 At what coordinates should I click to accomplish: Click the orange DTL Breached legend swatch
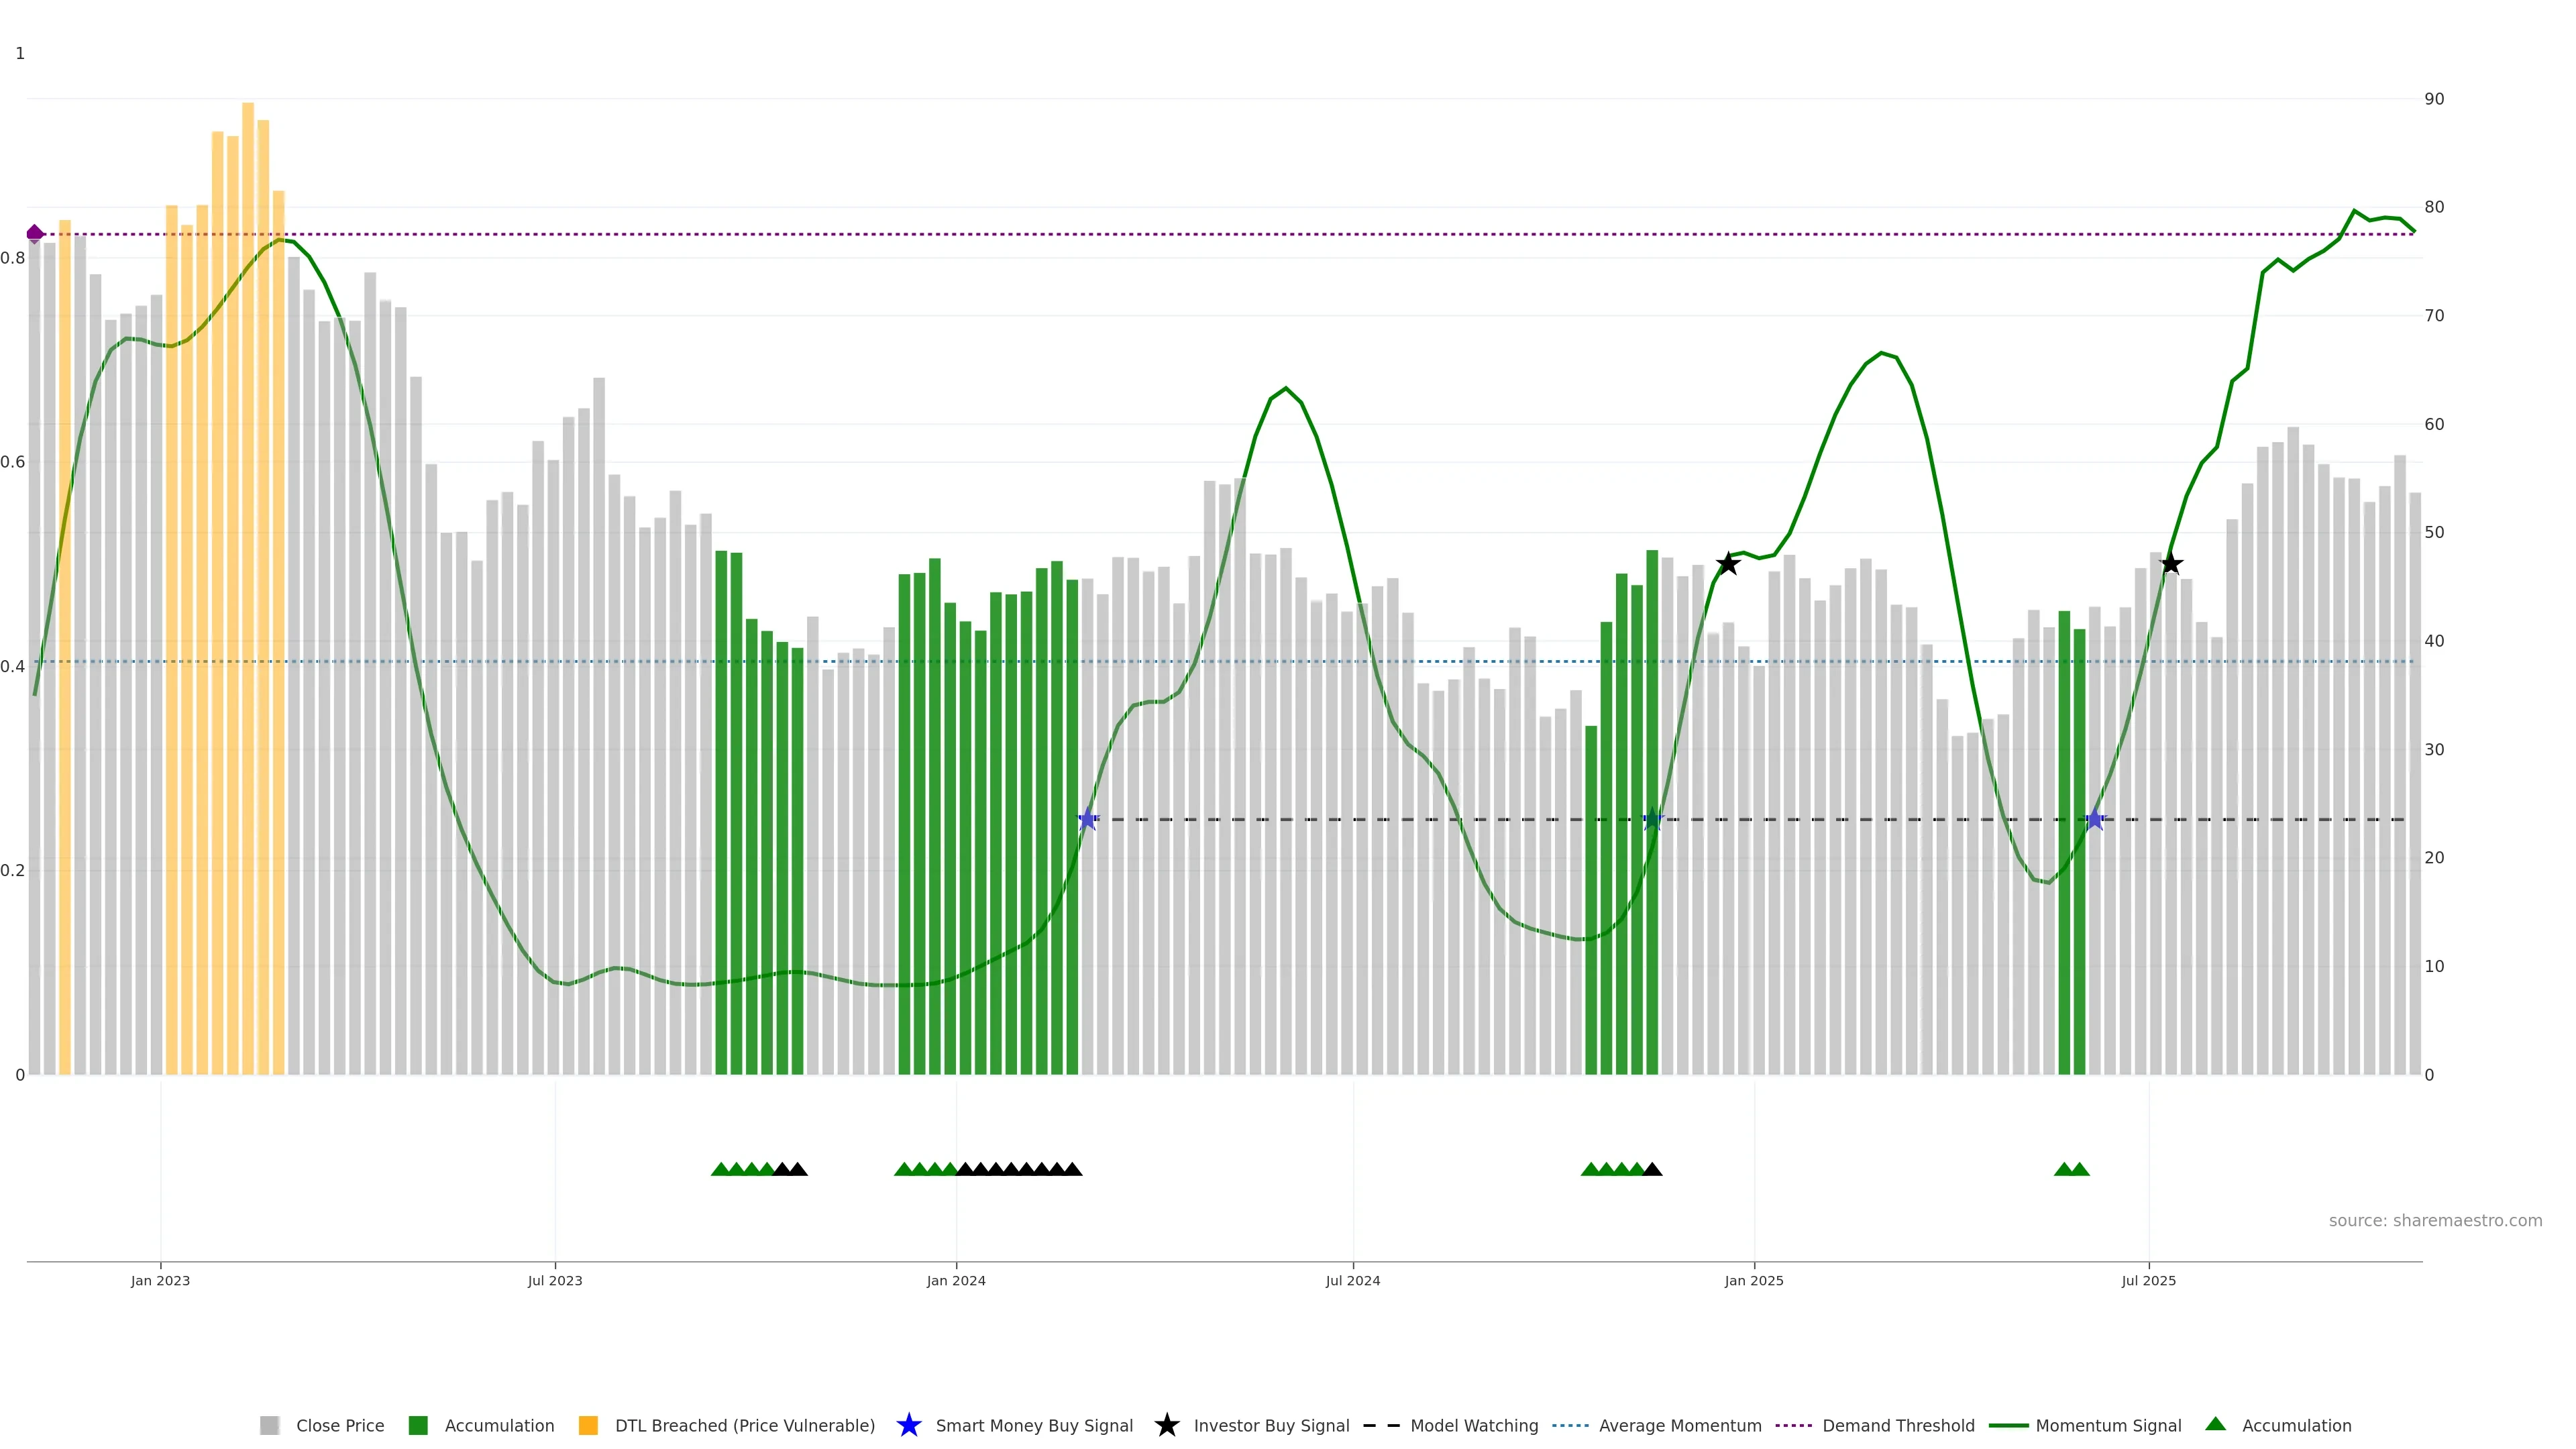pyautogui.click(x=588, y=1425)
